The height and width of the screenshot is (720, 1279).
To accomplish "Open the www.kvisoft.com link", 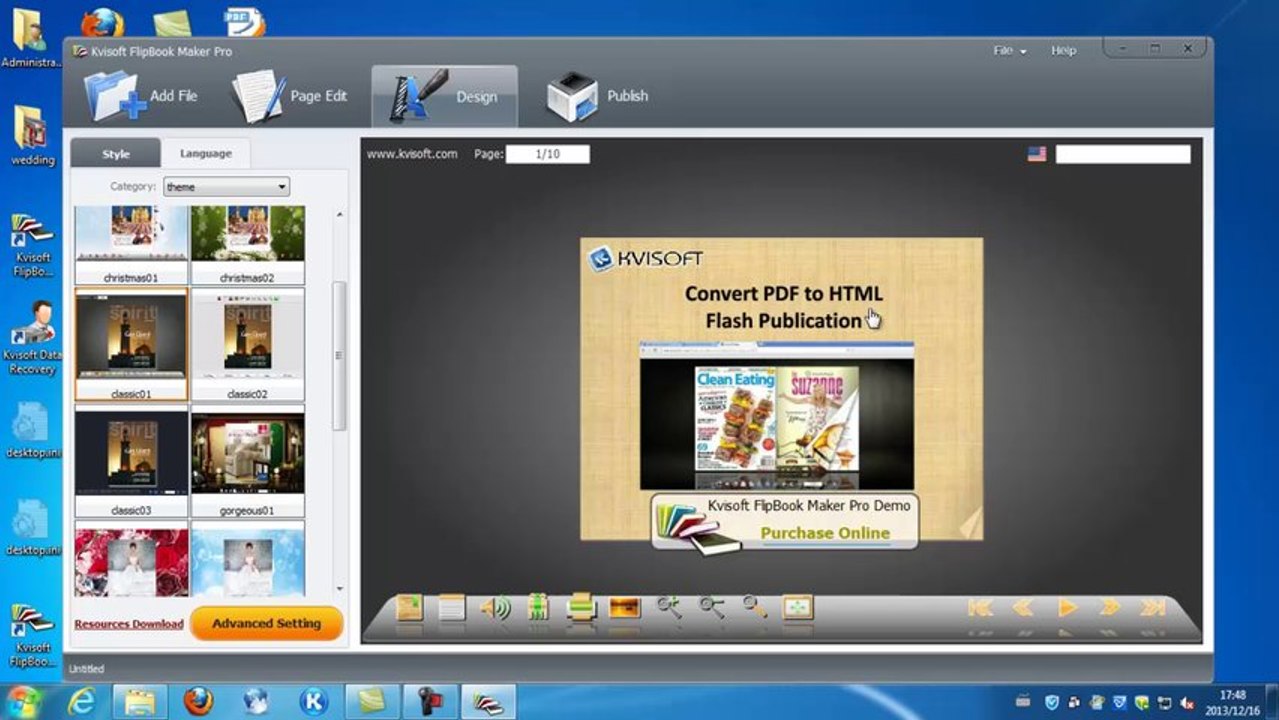I will (x=412, y=154).
